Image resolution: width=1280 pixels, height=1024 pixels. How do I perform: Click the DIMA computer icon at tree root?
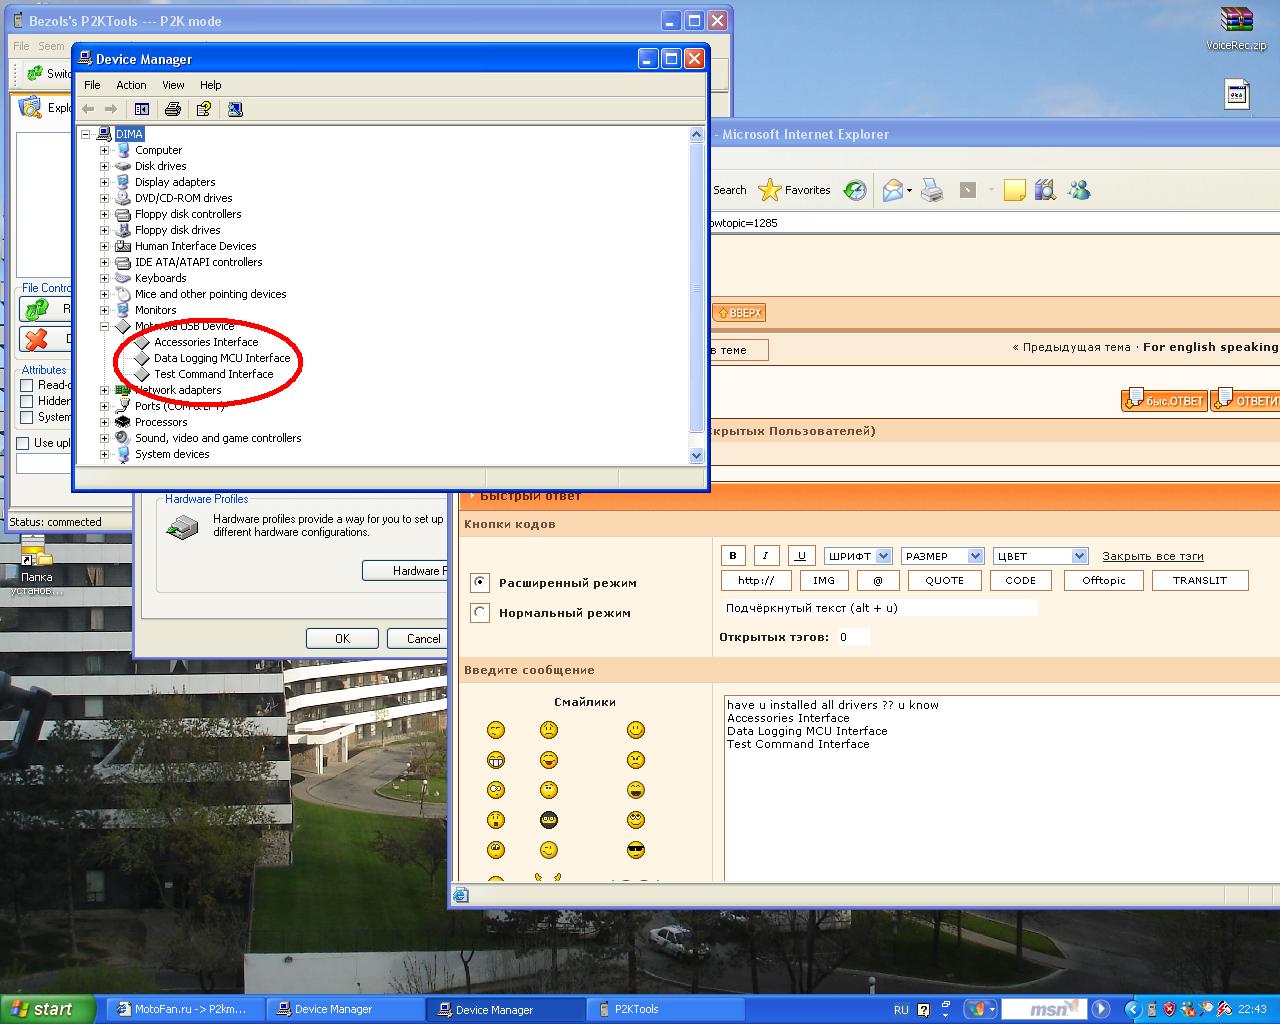click(x=104, y=134)
